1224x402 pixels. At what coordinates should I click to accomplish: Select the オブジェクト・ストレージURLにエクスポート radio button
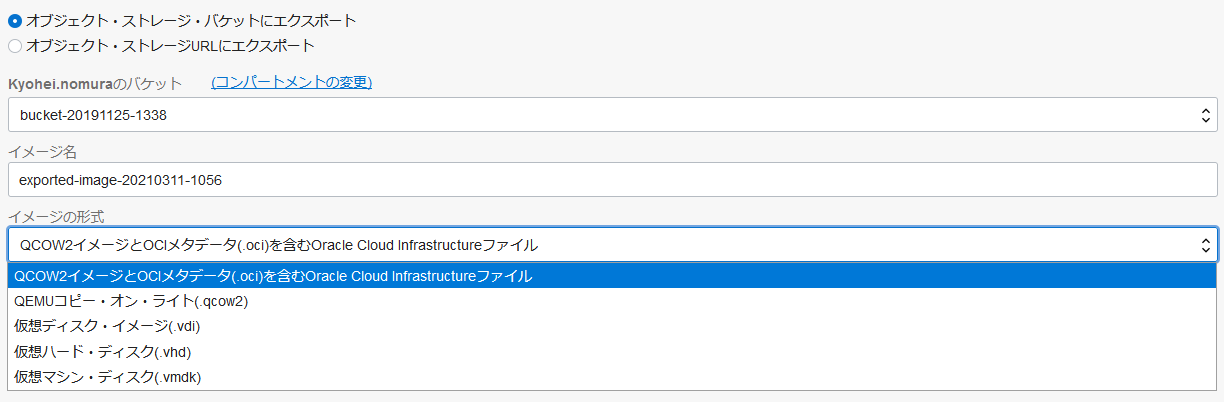14,45
